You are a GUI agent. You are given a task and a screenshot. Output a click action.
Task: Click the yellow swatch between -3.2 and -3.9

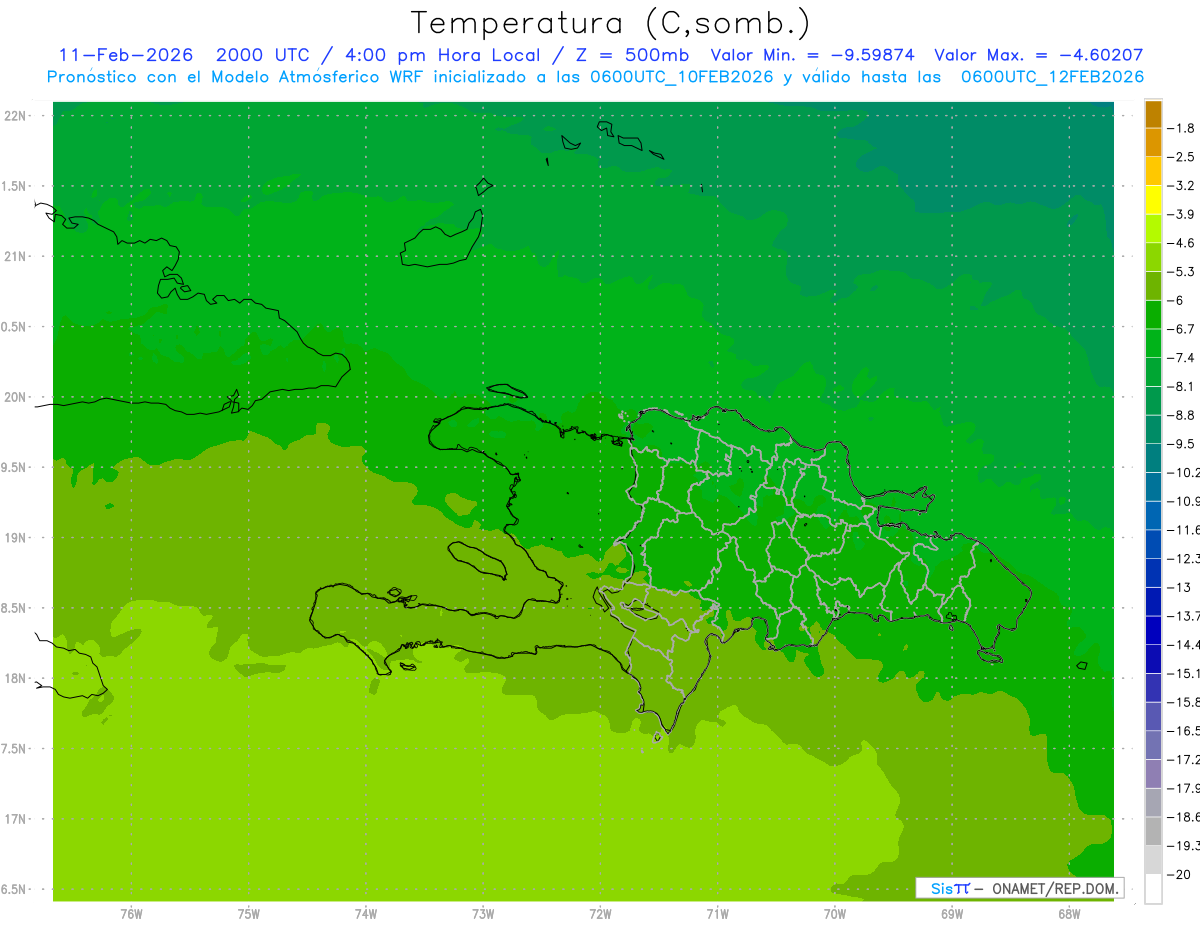[1153, 200]
